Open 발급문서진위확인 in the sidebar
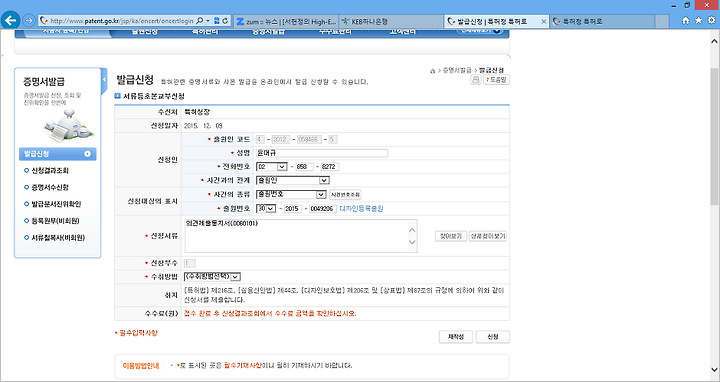Image resolution: width=720 pixels, height=382 pixels. click(x=56, y=204)
